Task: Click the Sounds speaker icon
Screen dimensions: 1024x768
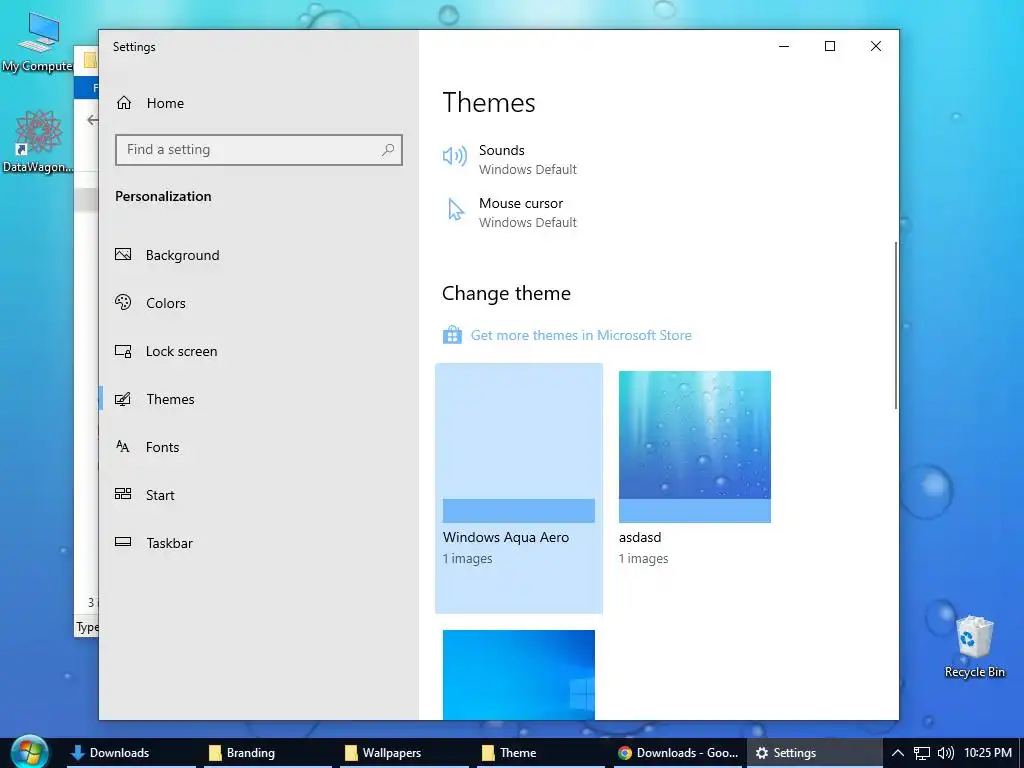Action: pos(455,156)
